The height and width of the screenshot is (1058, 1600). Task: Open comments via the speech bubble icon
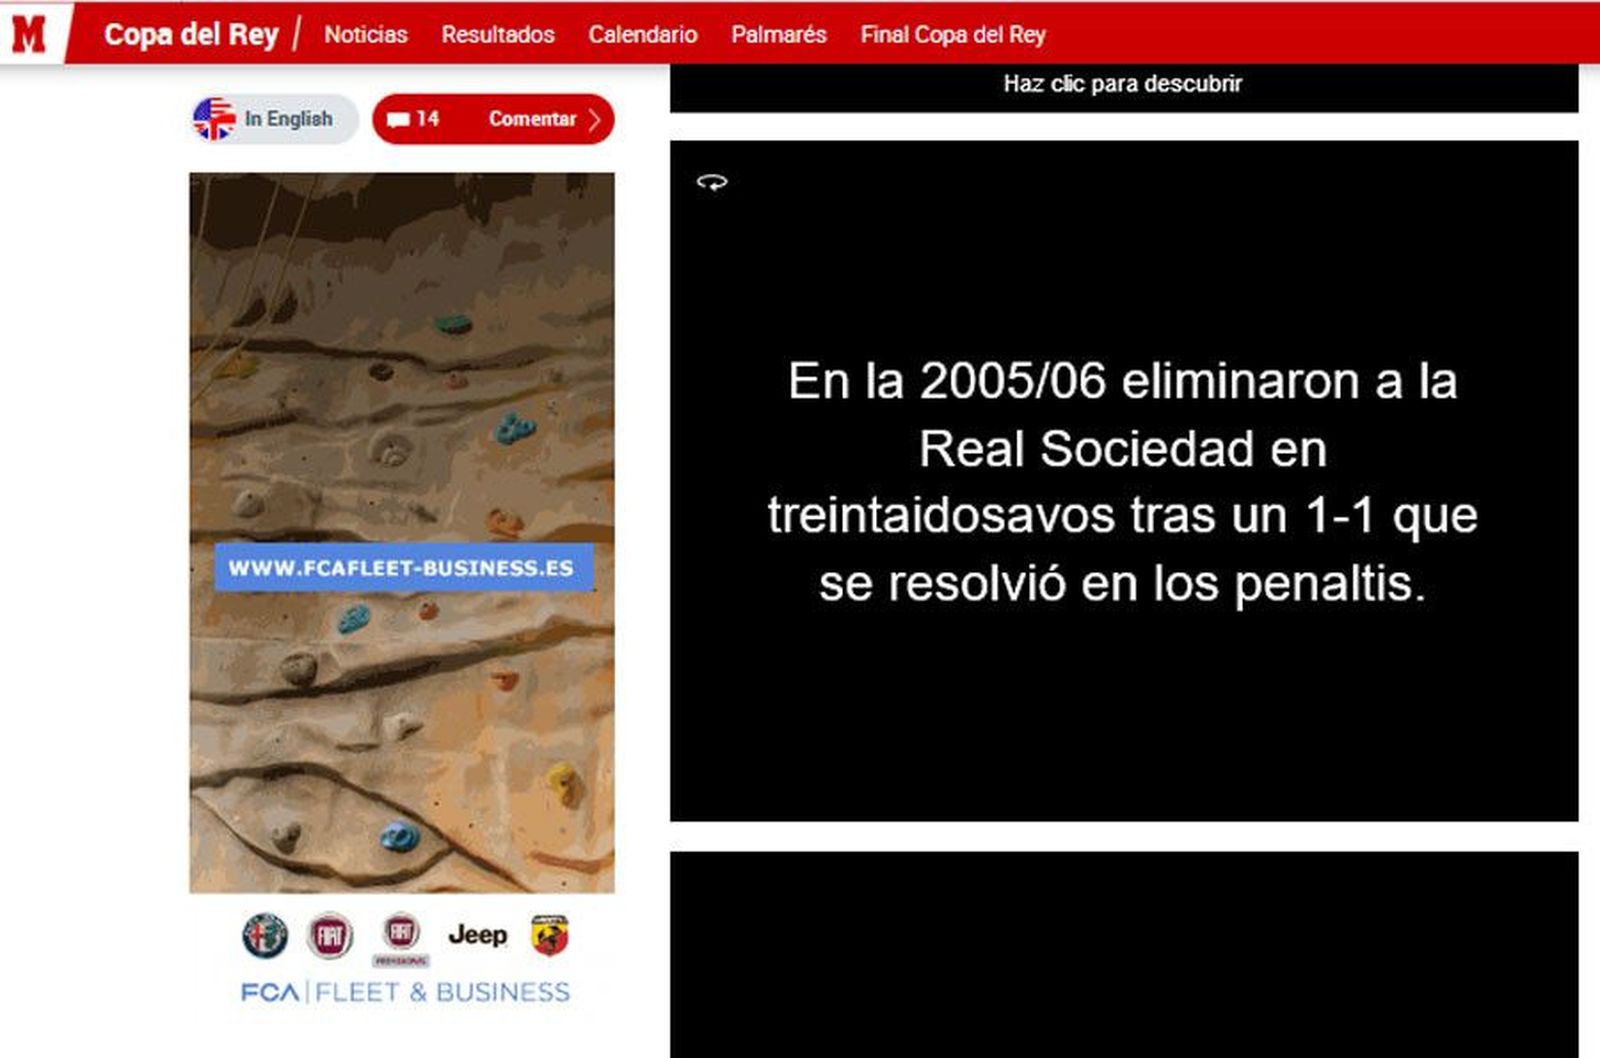[x=398, y=118]
